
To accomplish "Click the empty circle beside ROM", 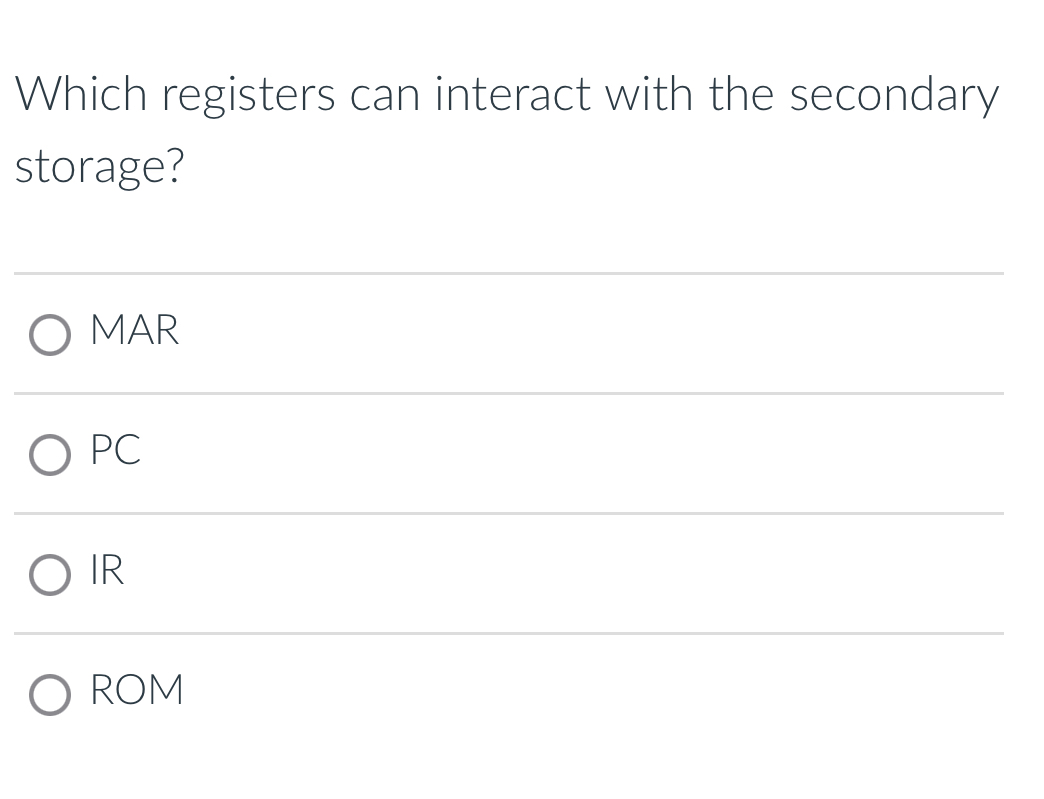I will pos(48,694).
